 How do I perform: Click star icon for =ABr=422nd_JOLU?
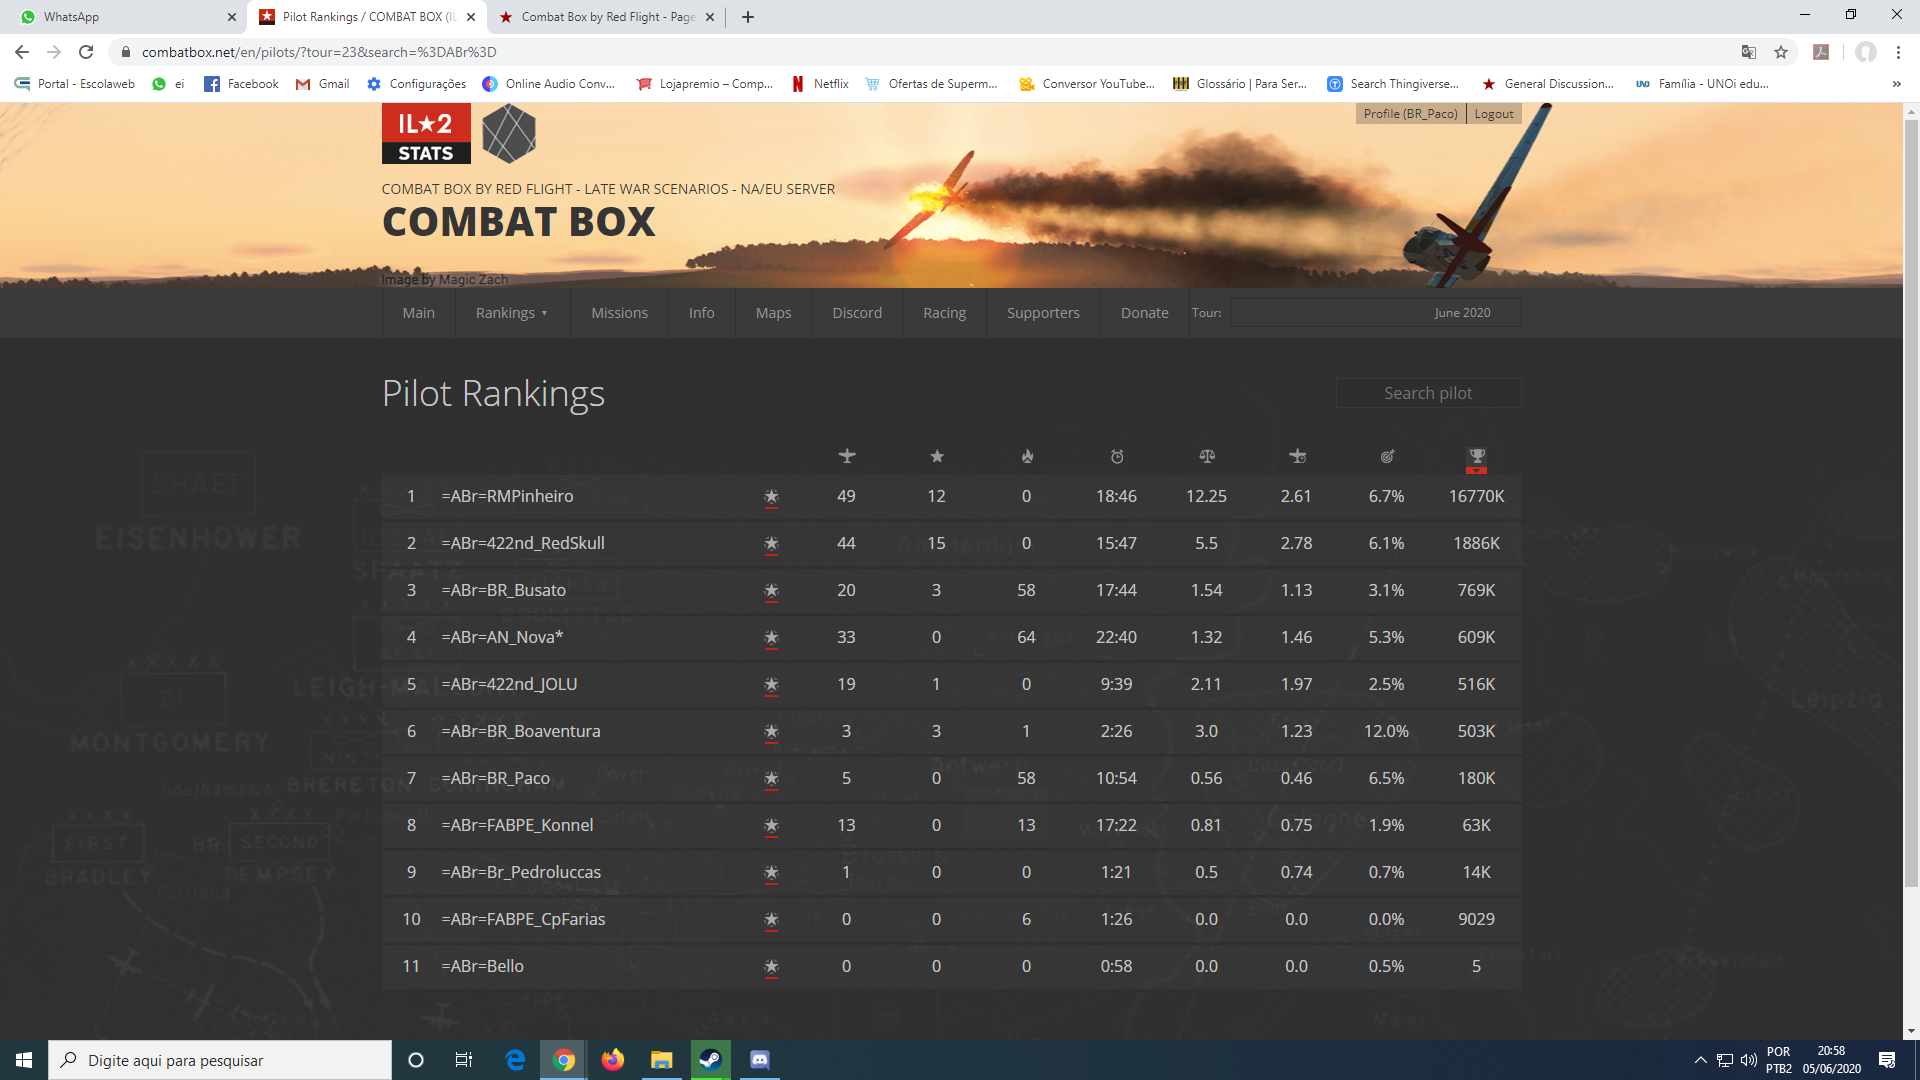coord(771,685)
